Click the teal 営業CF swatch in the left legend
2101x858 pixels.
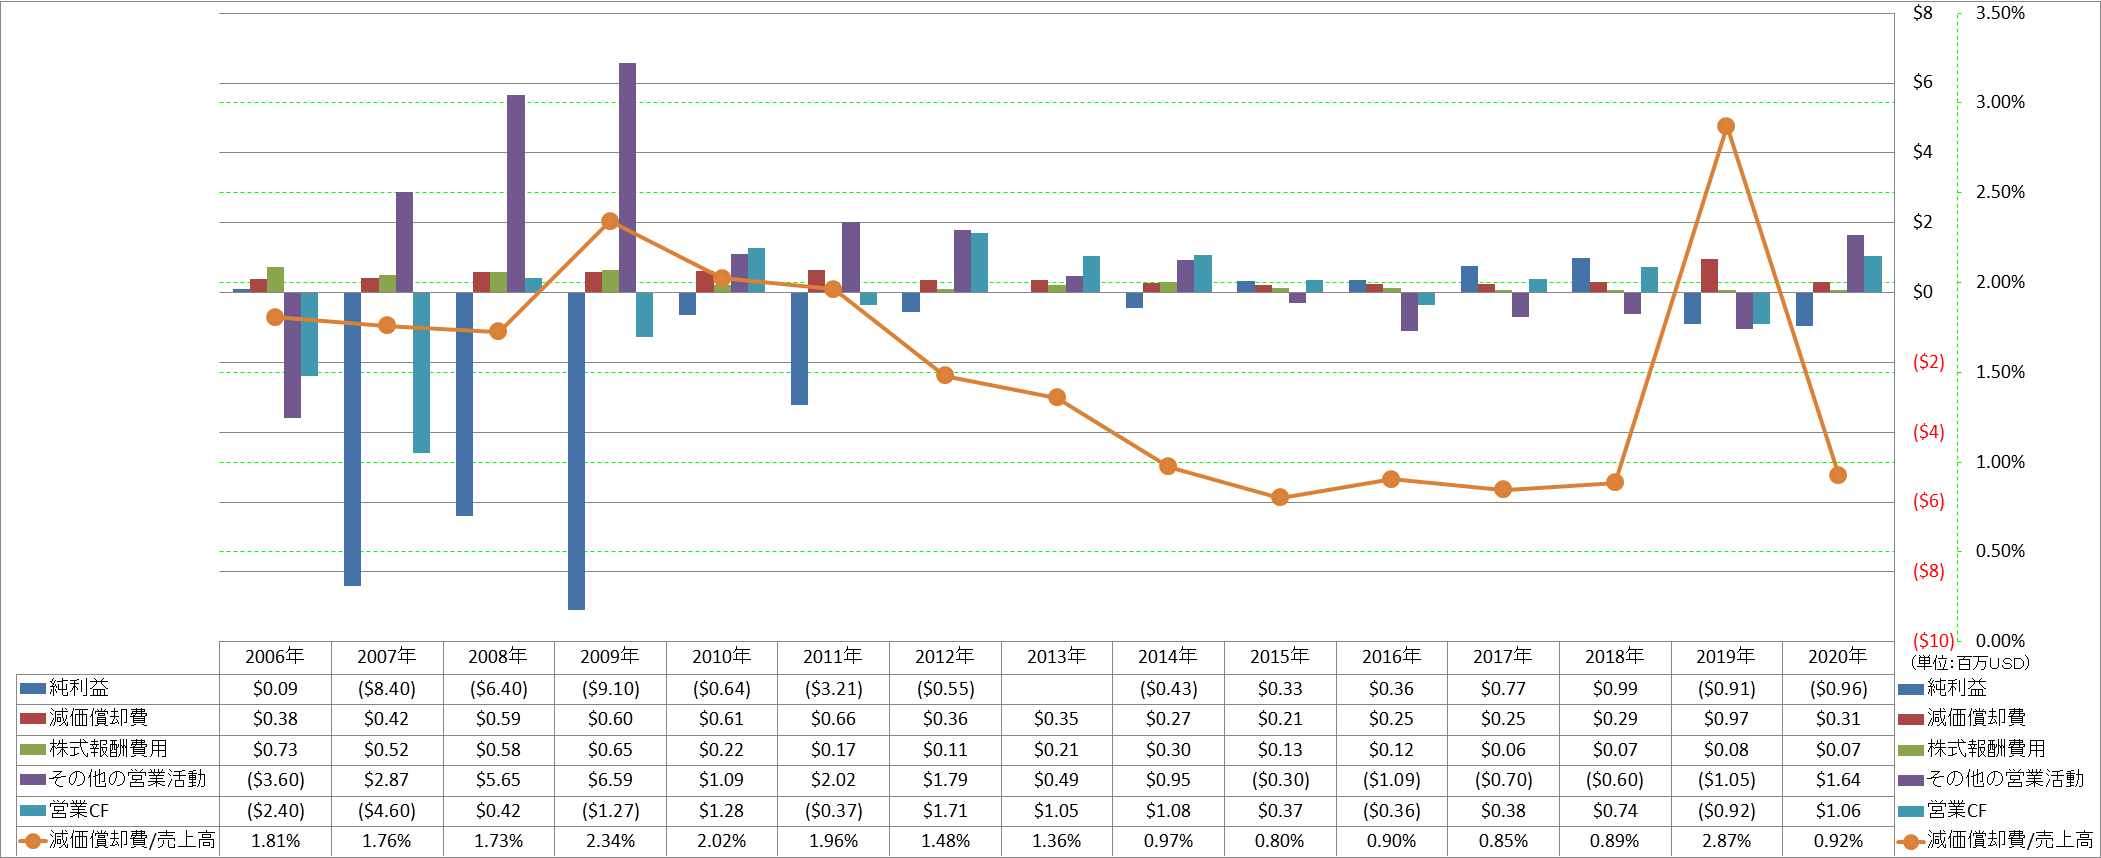click(x=33, y=810)
